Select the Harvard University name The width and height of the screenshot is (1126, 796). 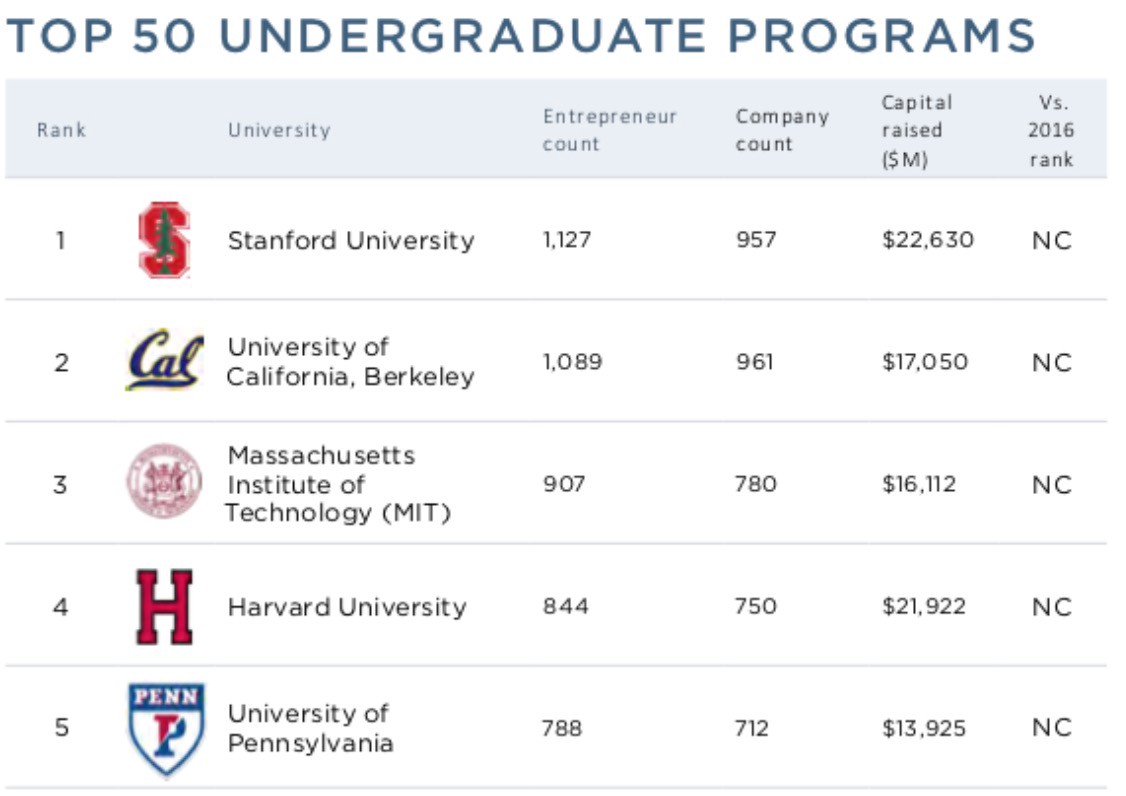pyautogui.click(x=346, y=607)
